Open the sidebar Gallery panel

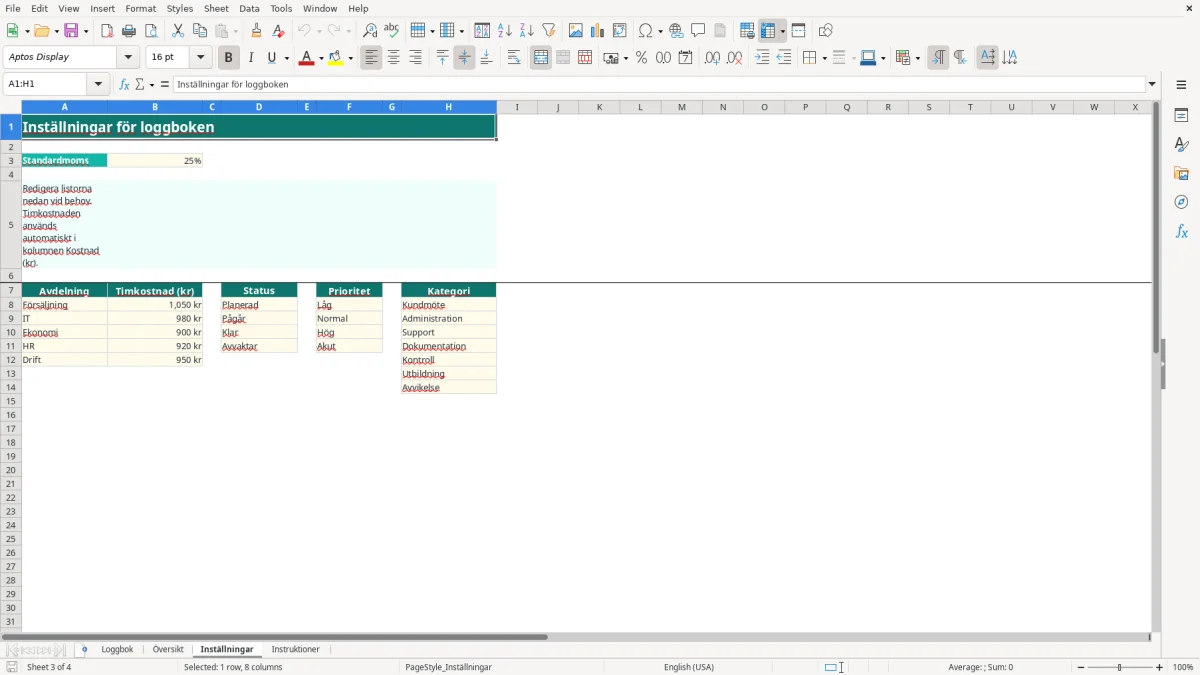[1181, 173]
